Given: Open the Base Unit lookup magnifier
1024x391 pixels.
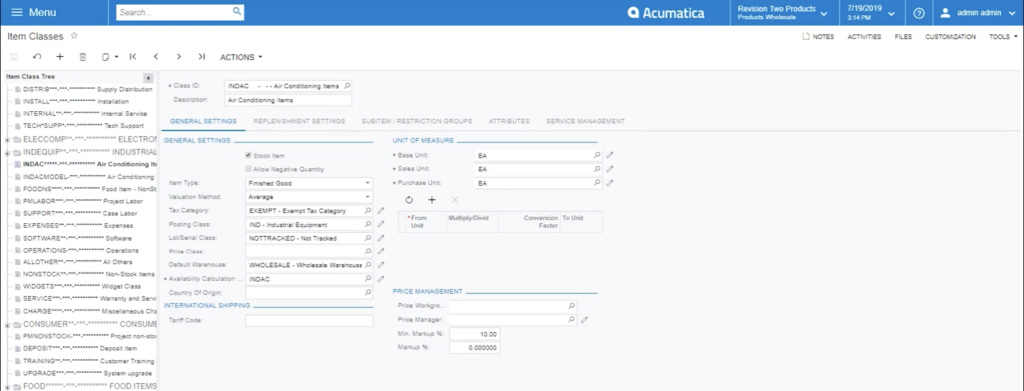Looking at the screenshot, I should click(597, 155).
